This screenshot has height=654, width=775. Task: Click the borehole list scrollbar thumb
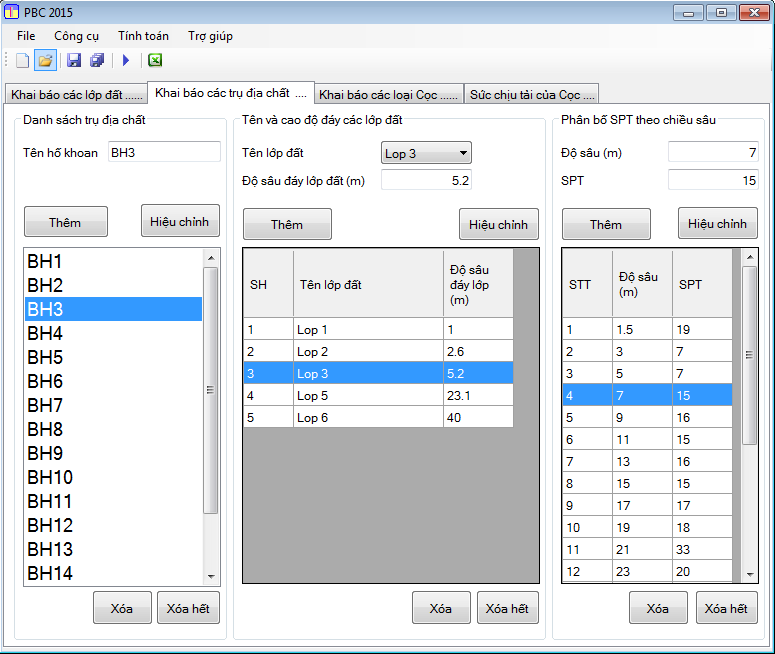211,391
